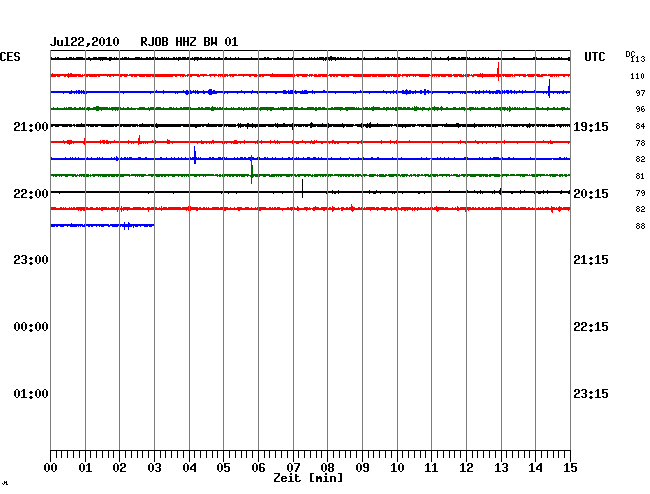Select minute 08 on the time axis

[327, 468]
